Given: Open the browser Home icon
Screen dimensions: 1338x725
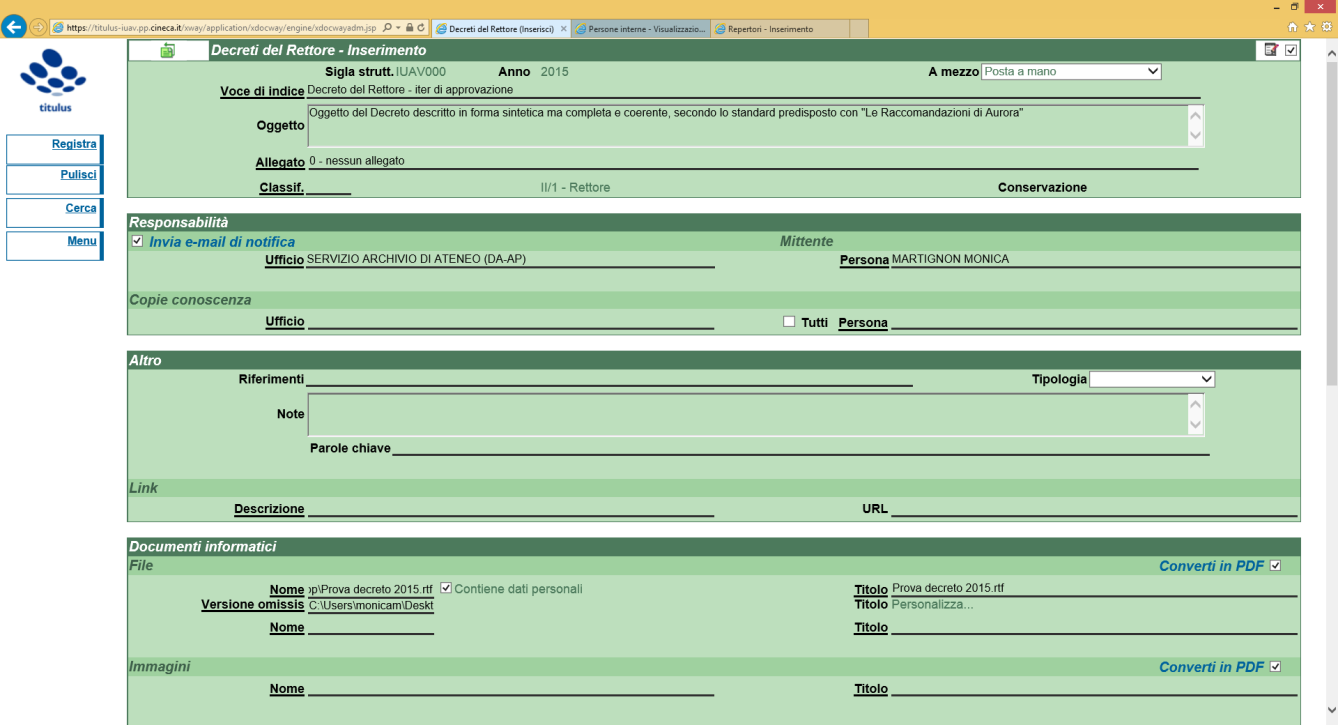Looking at the screenshot, I should pos(1293,27).
